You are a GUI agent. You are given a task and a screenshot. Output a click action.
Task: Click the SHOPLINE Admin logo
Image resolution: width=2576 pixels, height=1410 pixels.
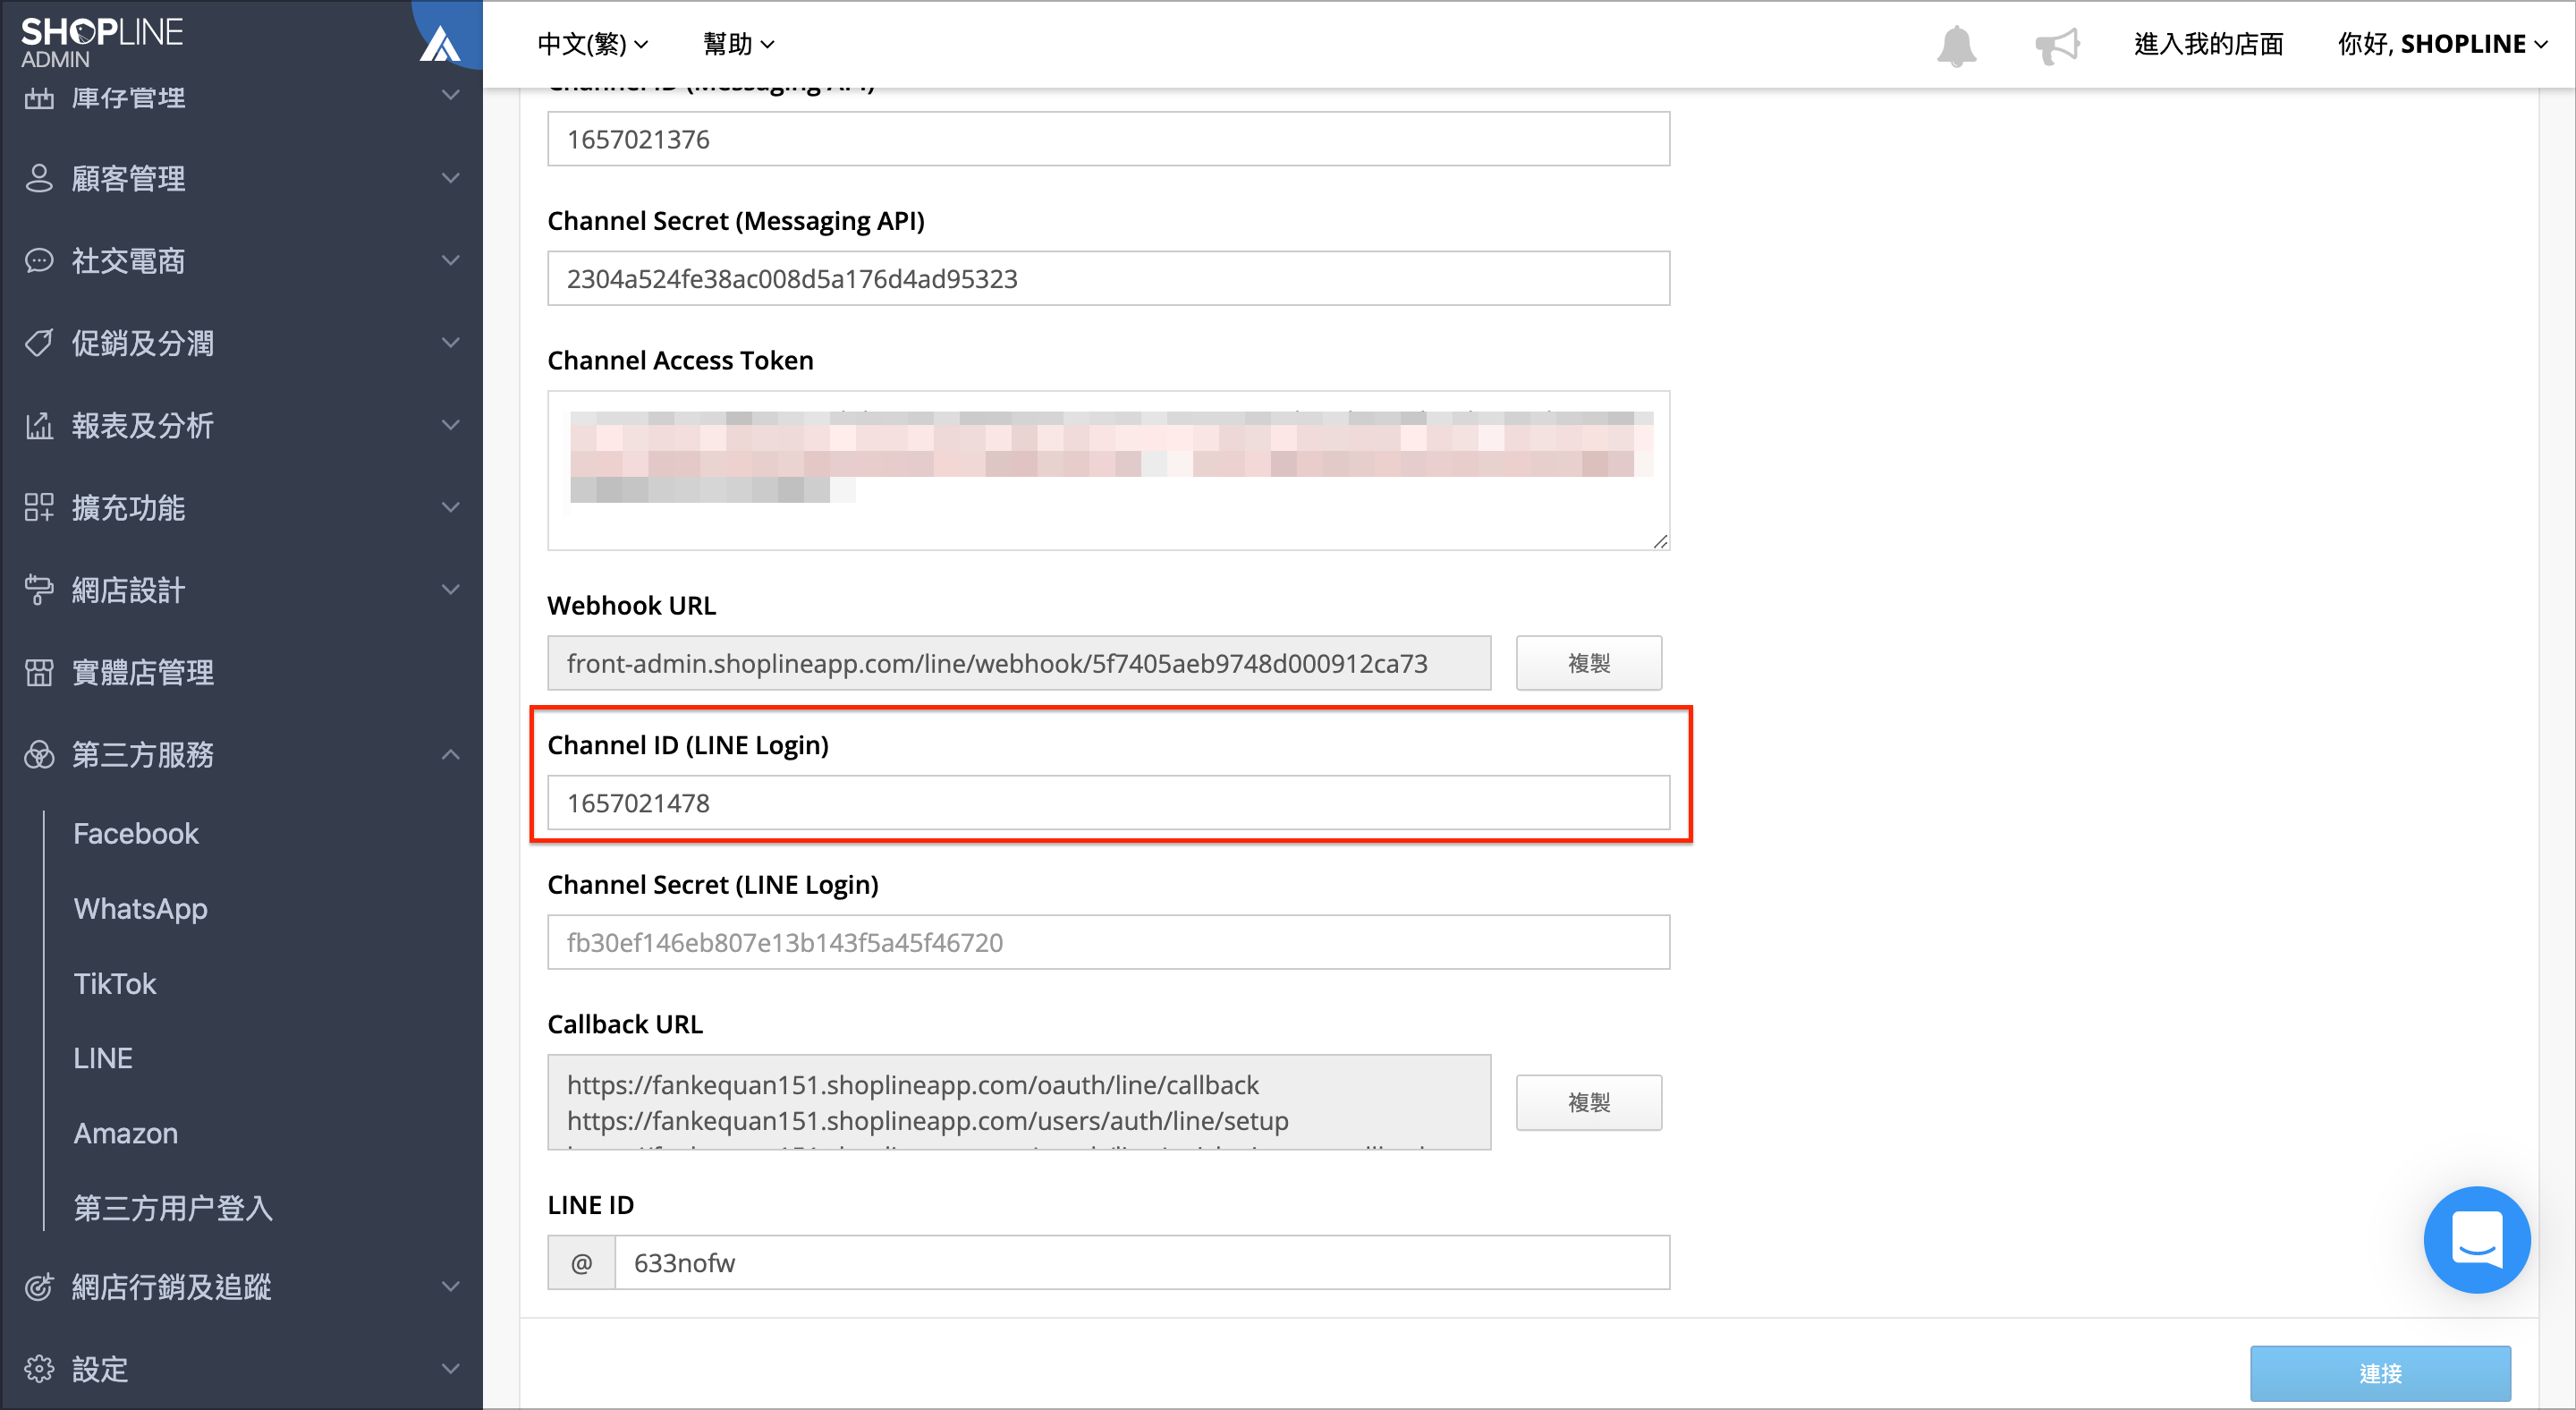coord(102,42)
